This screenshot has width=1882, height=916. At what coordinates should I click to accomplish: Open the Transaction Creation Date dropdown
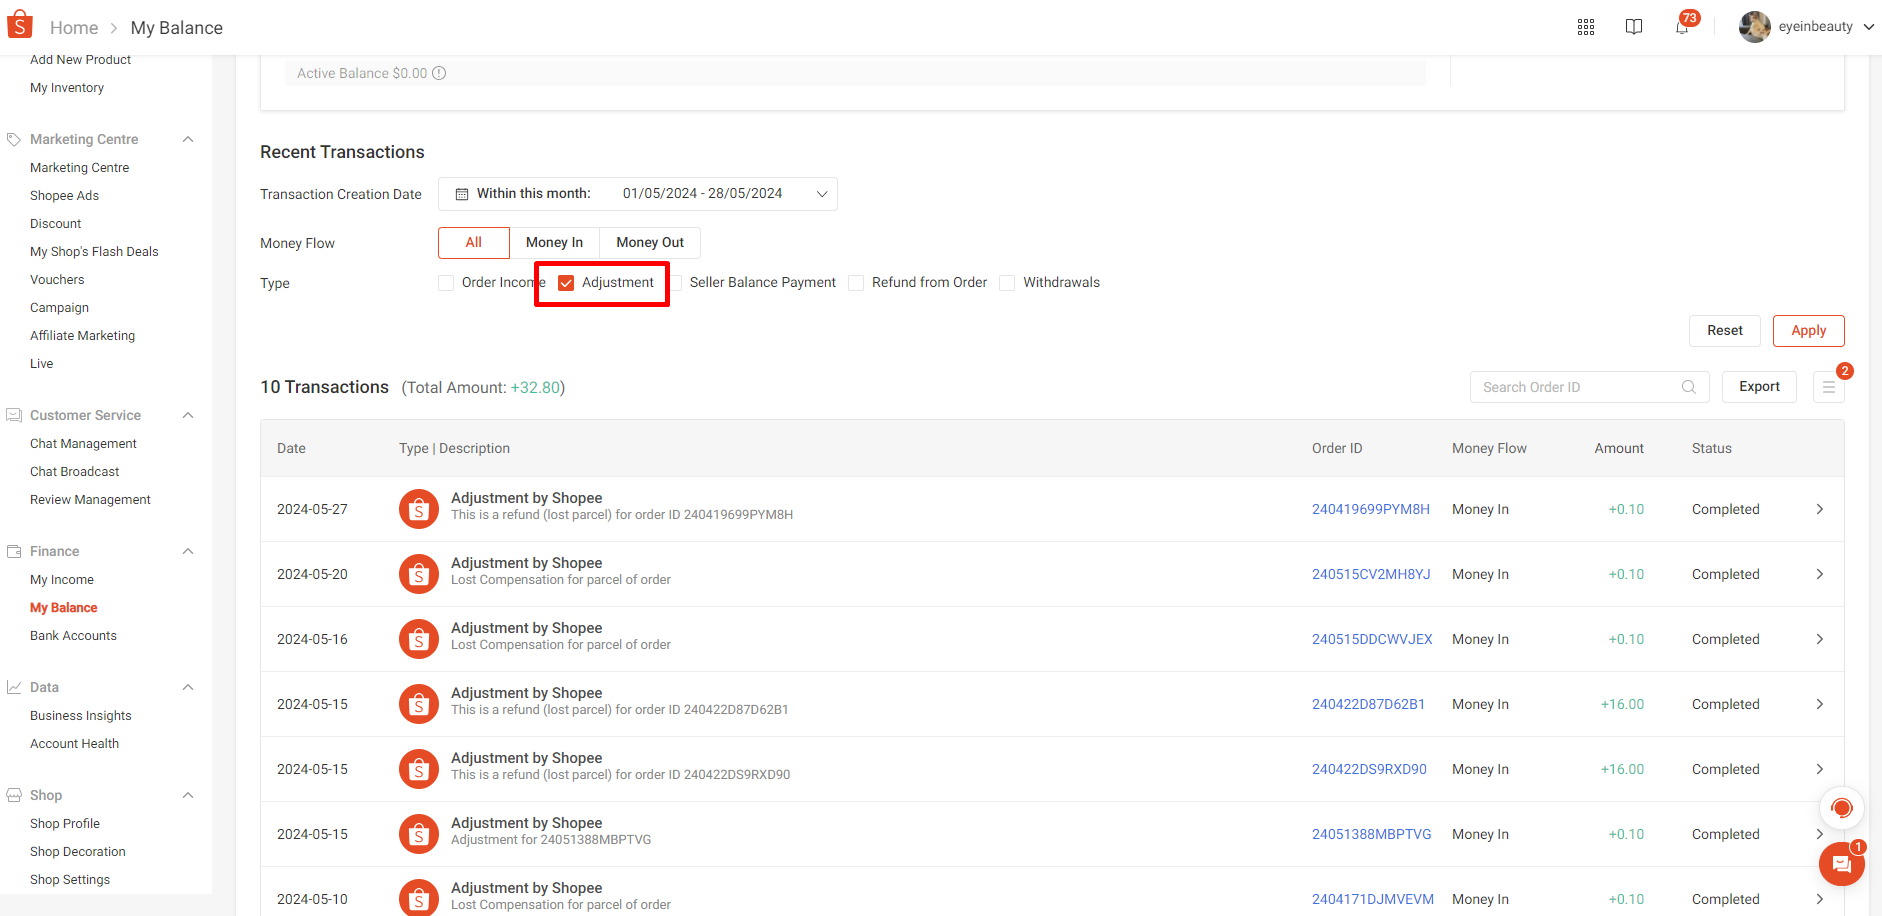click(638, 194)
